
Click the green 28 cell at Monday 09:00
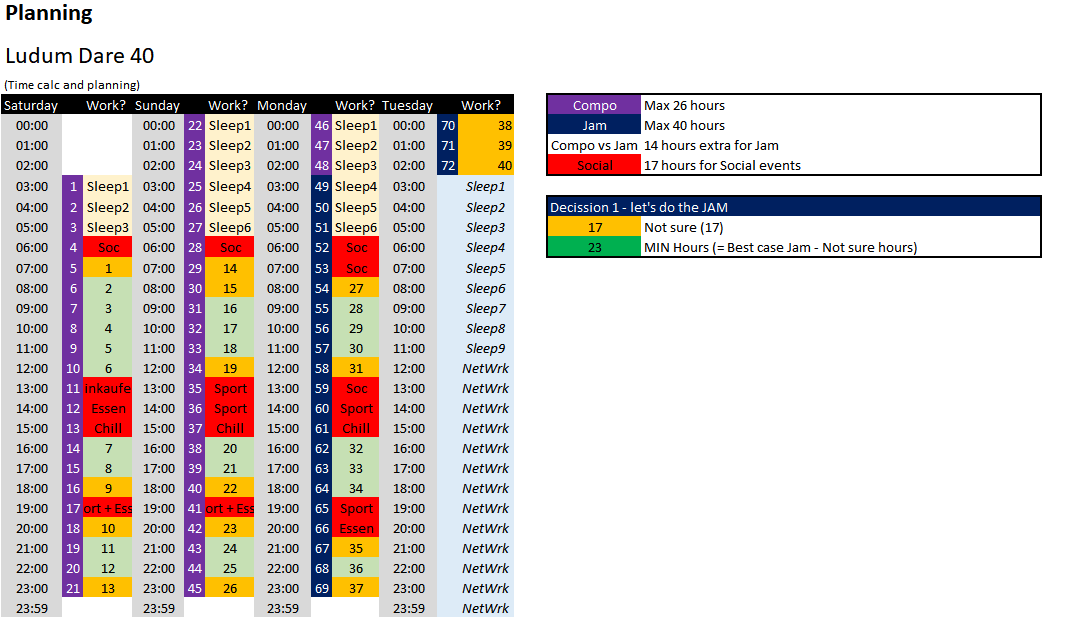(356, 308)
